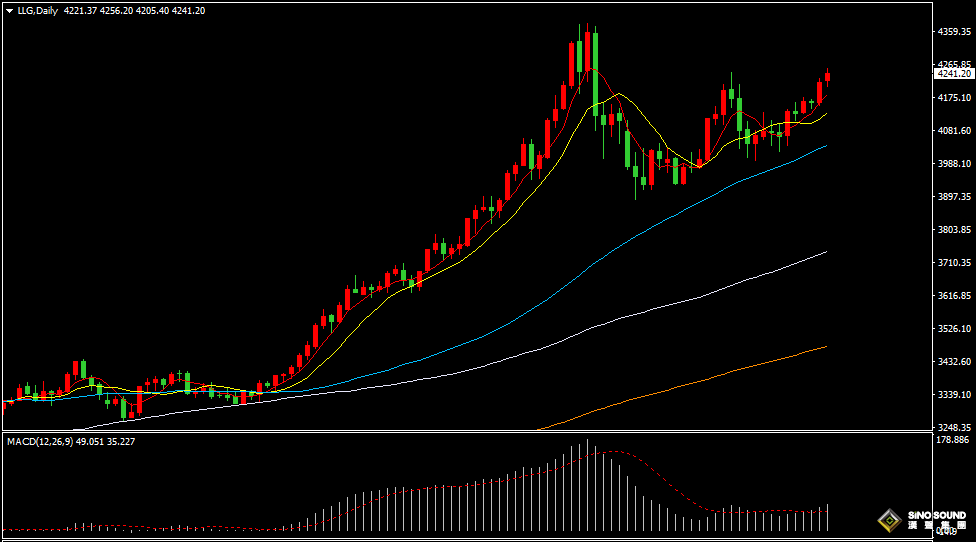Viewport: 976px width, 542px height.
Task: Click the tall green candle at the peak
Action: (x=595, y=70)
